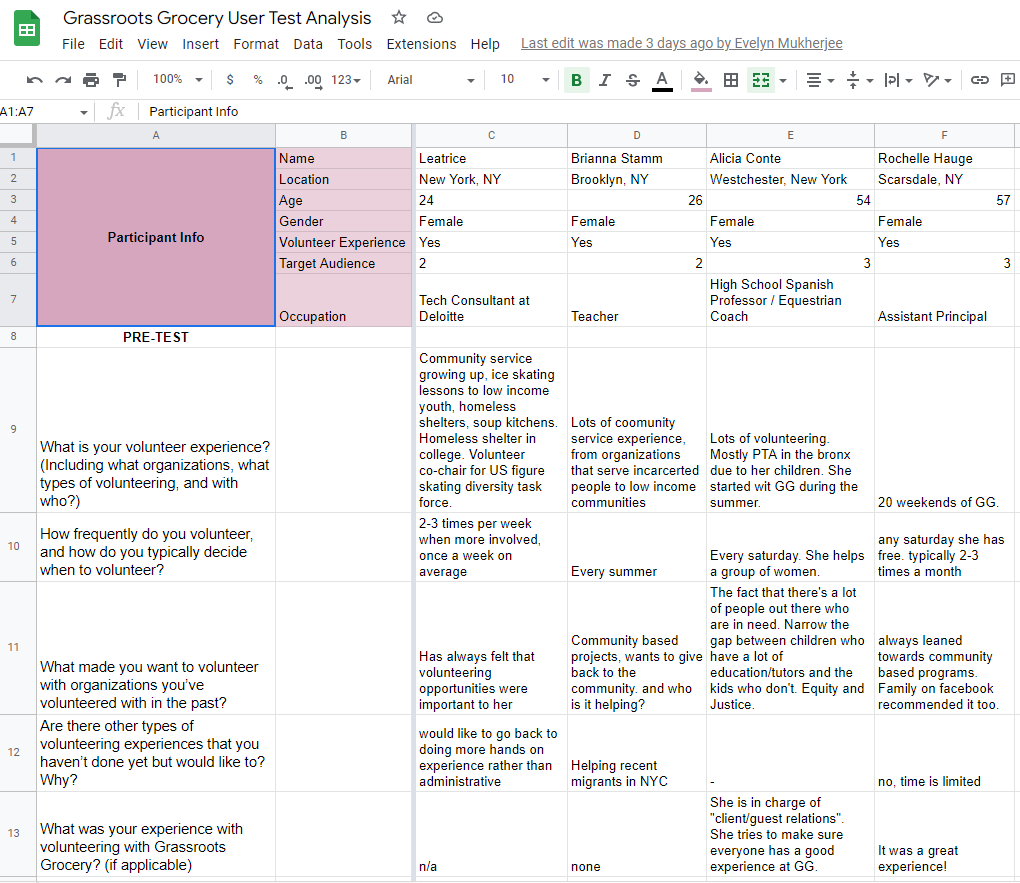Toggle Italic formatting
This screenshot has width=1020, height=883.
coord(605,80)
